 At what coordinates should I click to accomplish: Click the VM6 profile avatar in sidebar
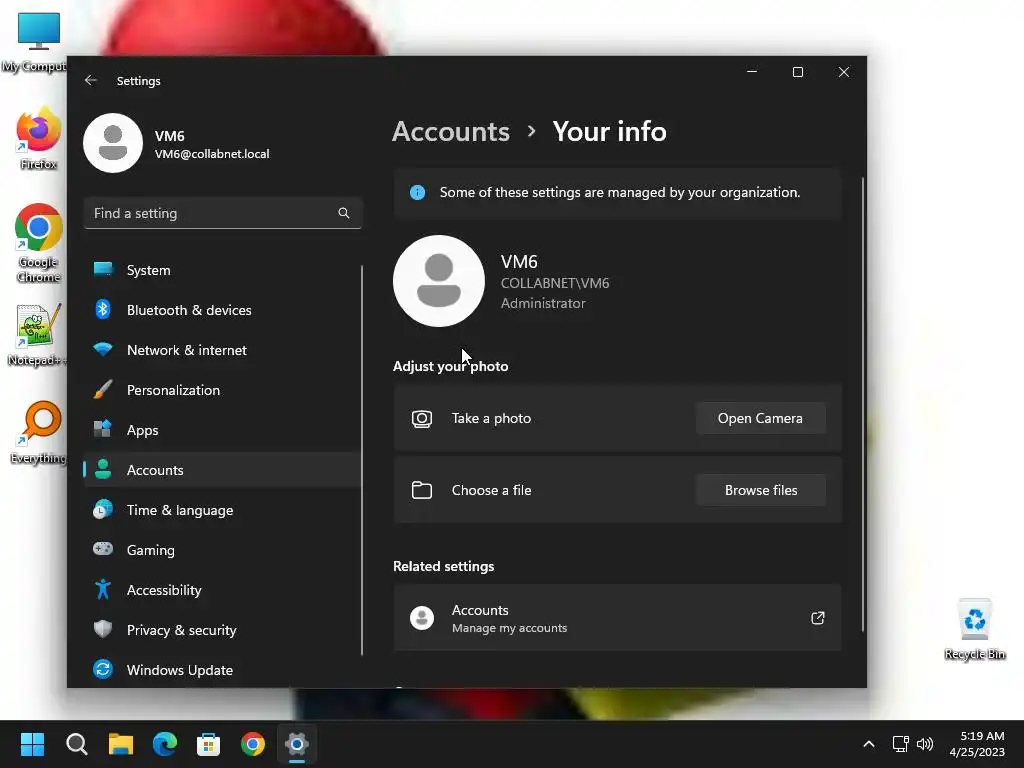point(113,143)
